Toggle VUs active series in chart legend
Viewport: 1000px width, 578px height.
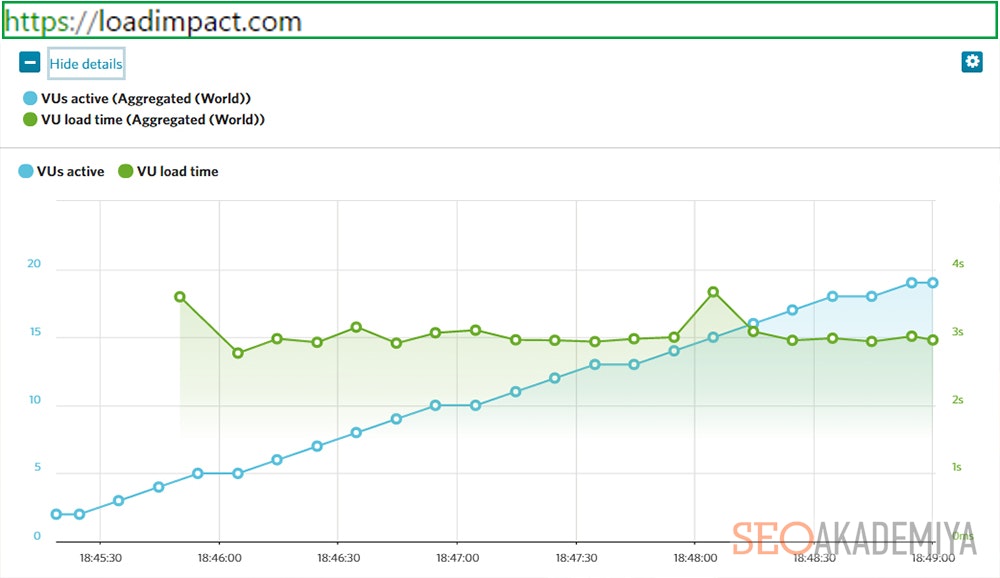(61, 171)
